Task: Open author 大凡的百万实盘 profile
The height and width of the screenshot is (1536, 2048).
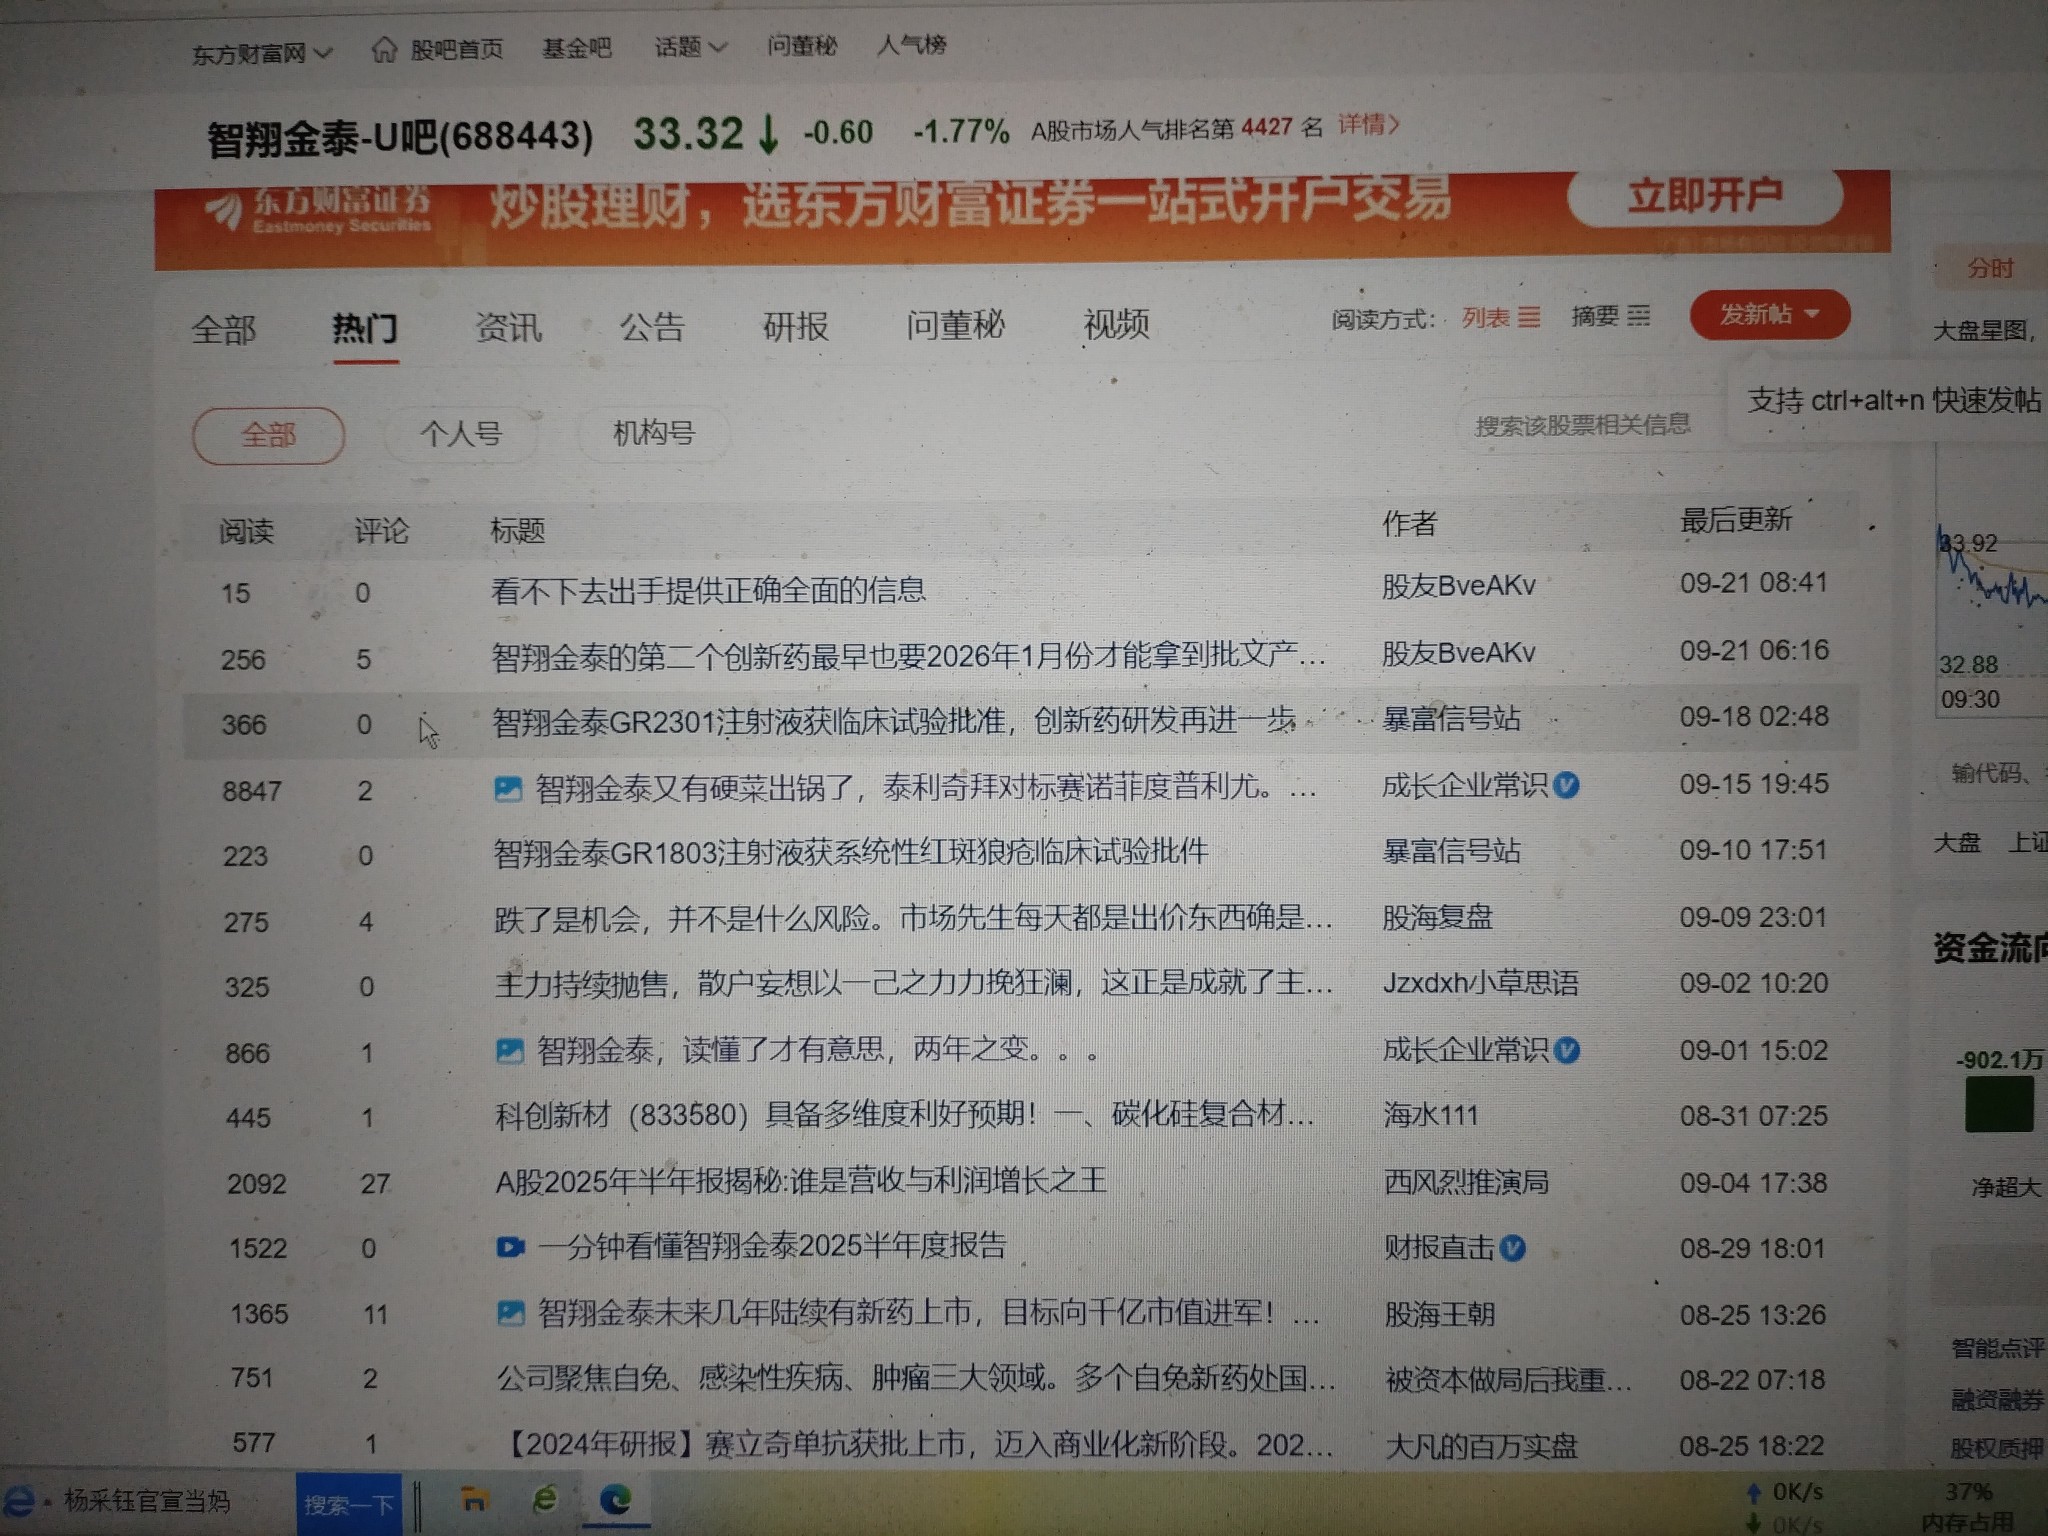Action: (x=1482, y=1446)
